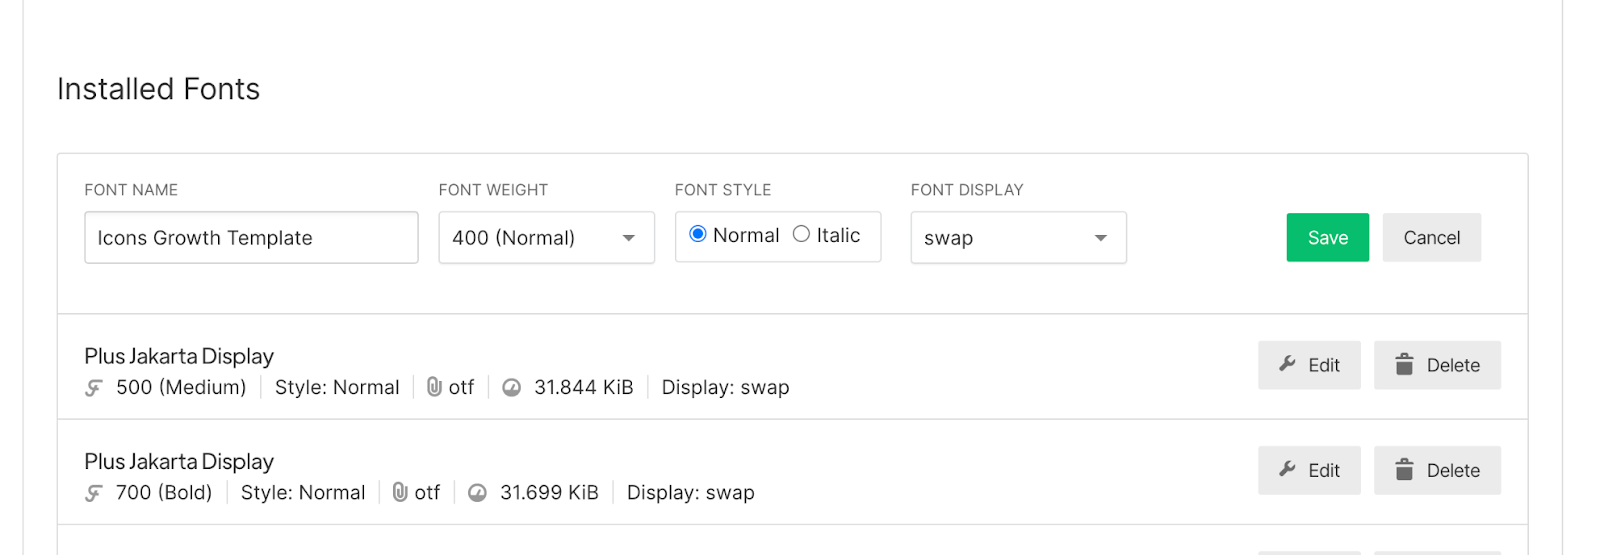Click the font glyph icon beside 500 (Medium)
The width and height of the screenshot is (1600, 555).
click(94, 388)
